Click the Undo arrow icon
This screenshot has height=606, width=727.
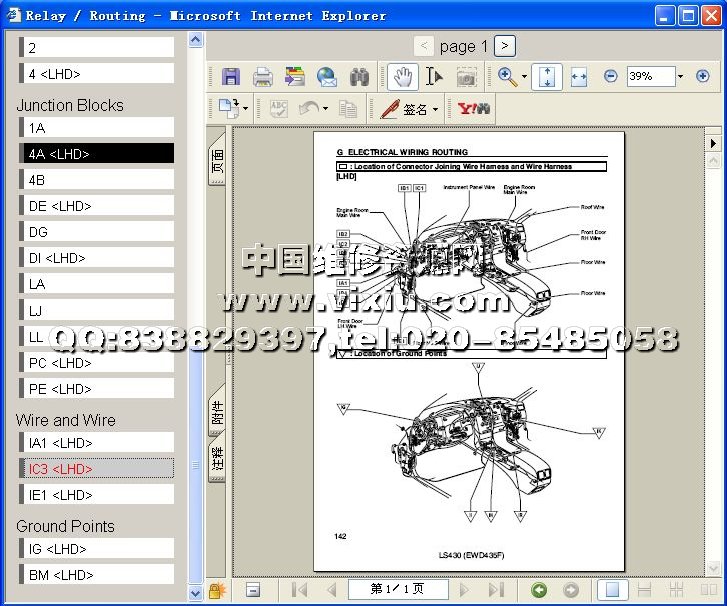tap(309, 108)
